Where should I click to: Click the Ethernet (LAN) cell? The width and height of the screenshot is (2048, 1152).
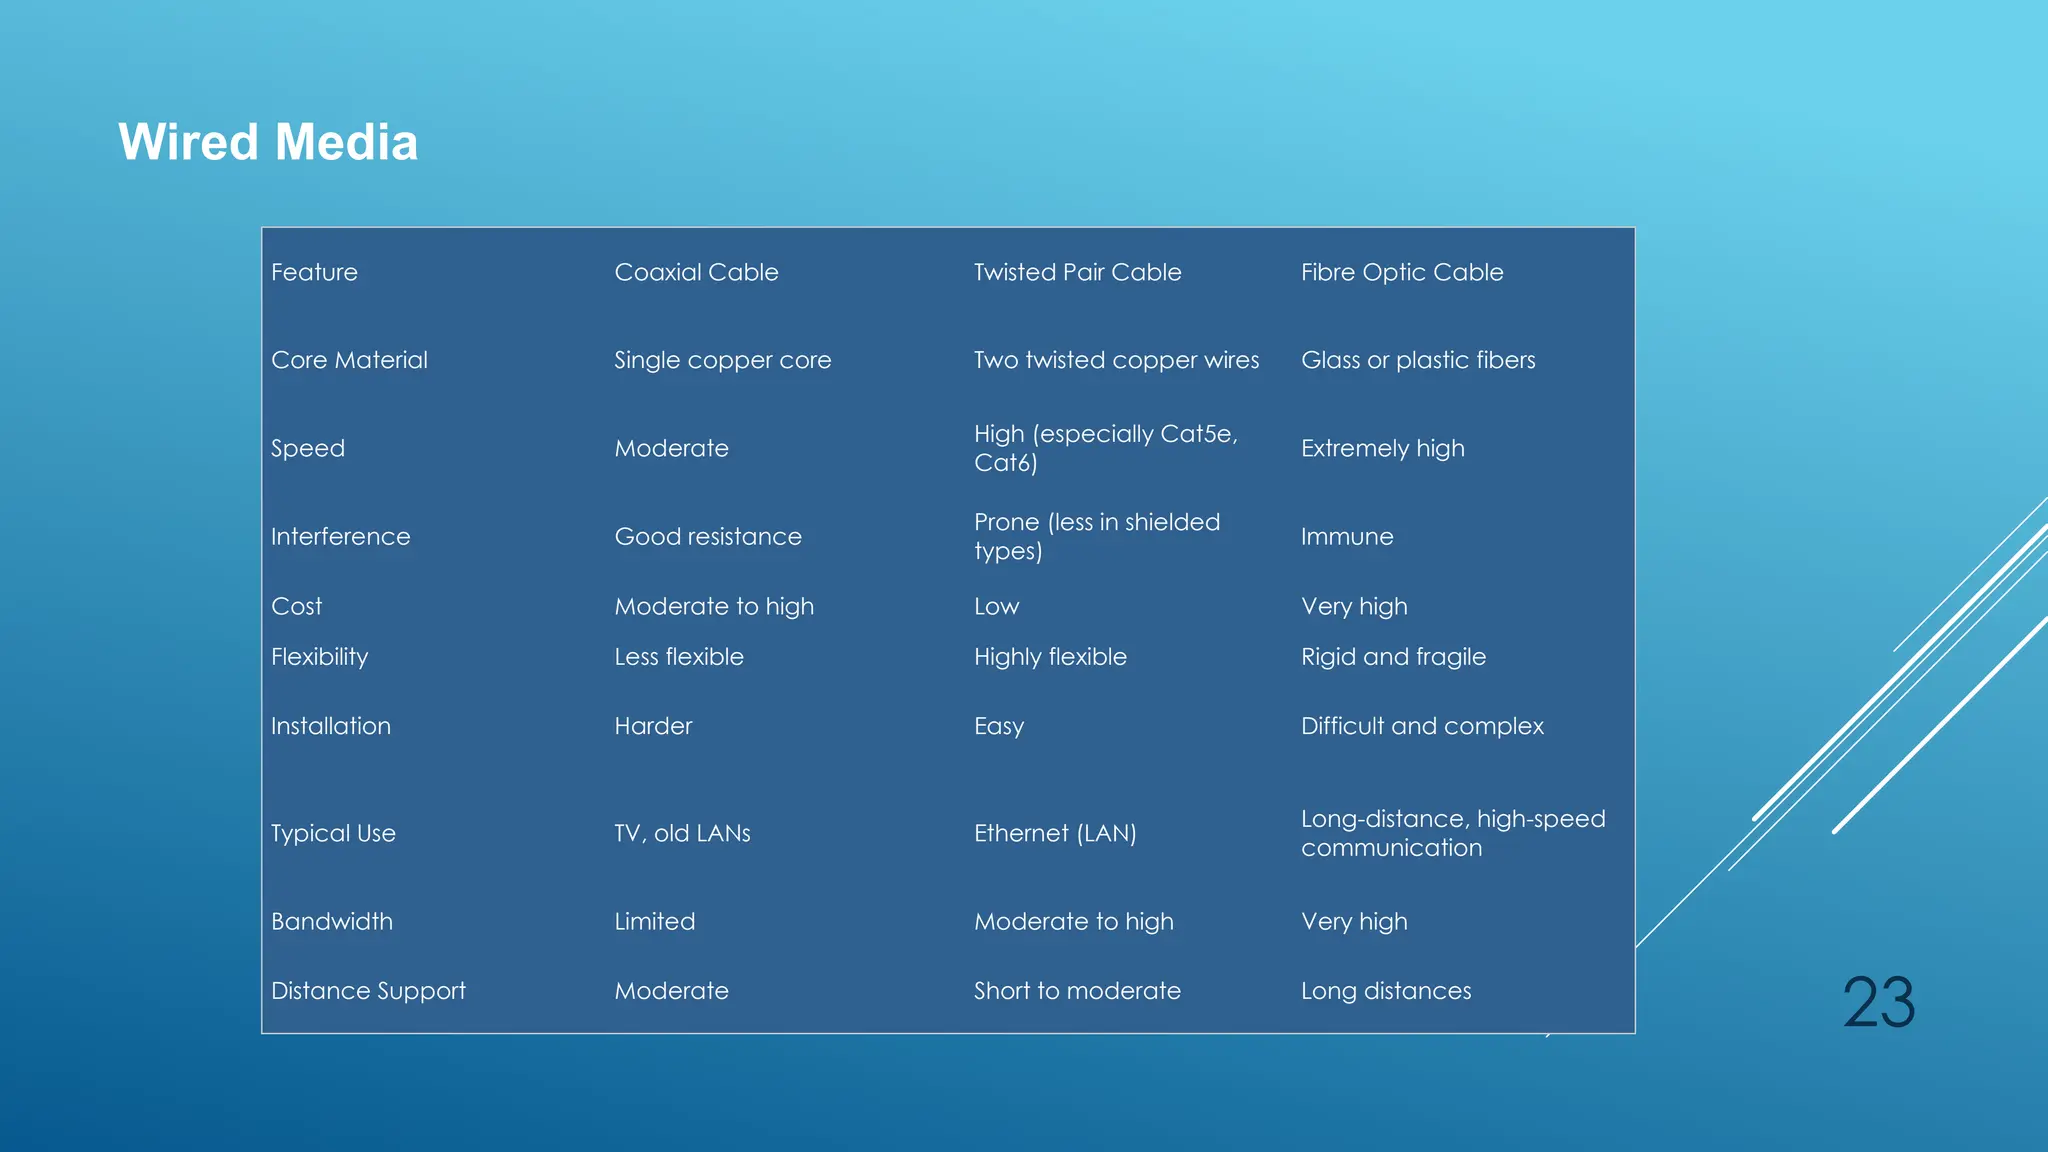click(x=1055, y=833)
